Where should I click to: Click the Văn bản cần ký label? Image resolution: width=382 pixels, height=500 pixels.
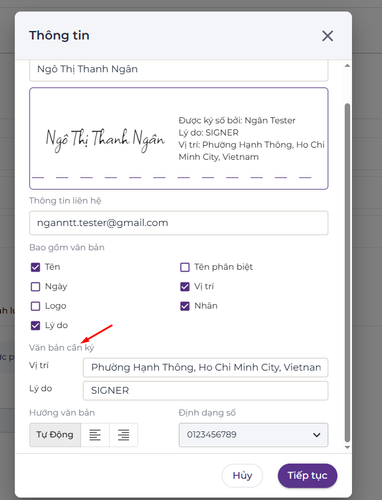(62, 348)
